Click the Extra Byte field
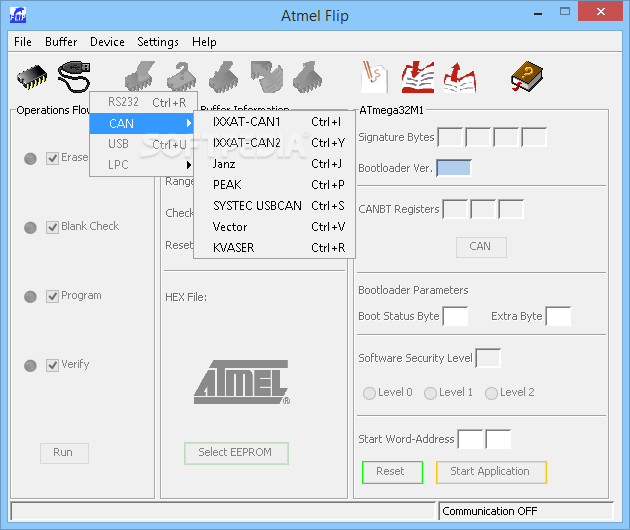This screenshot has height=530, width=630. click(558, 316)
